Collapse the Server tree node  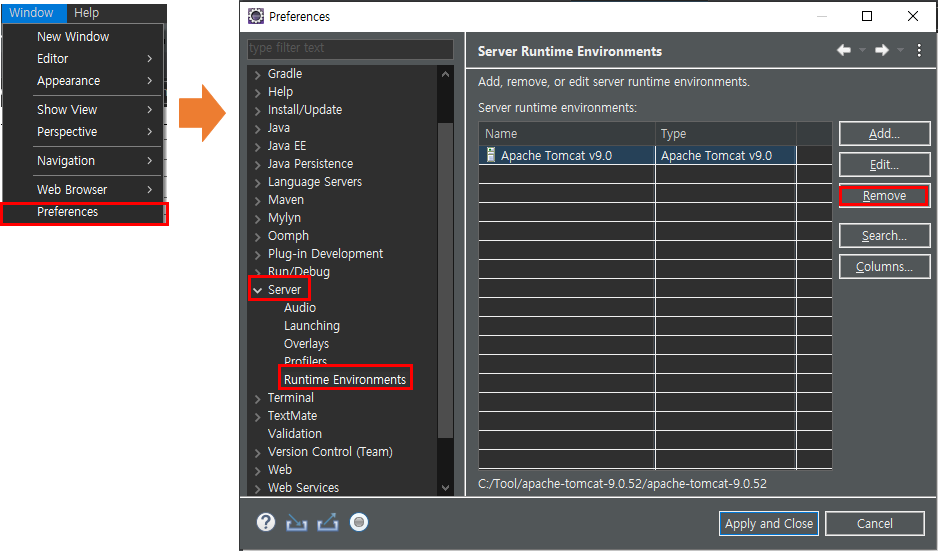click(x=257, y=290)
